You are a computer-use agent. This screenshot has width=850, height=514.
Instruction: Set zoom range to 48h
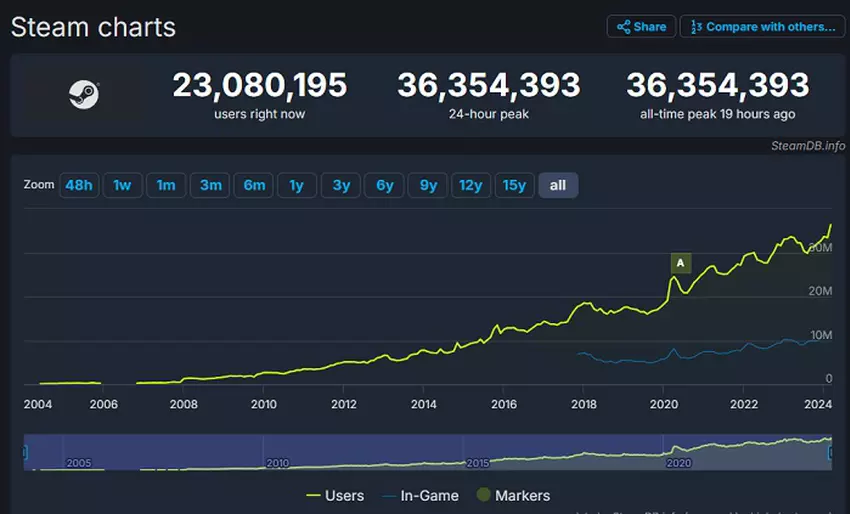(79, 185)
